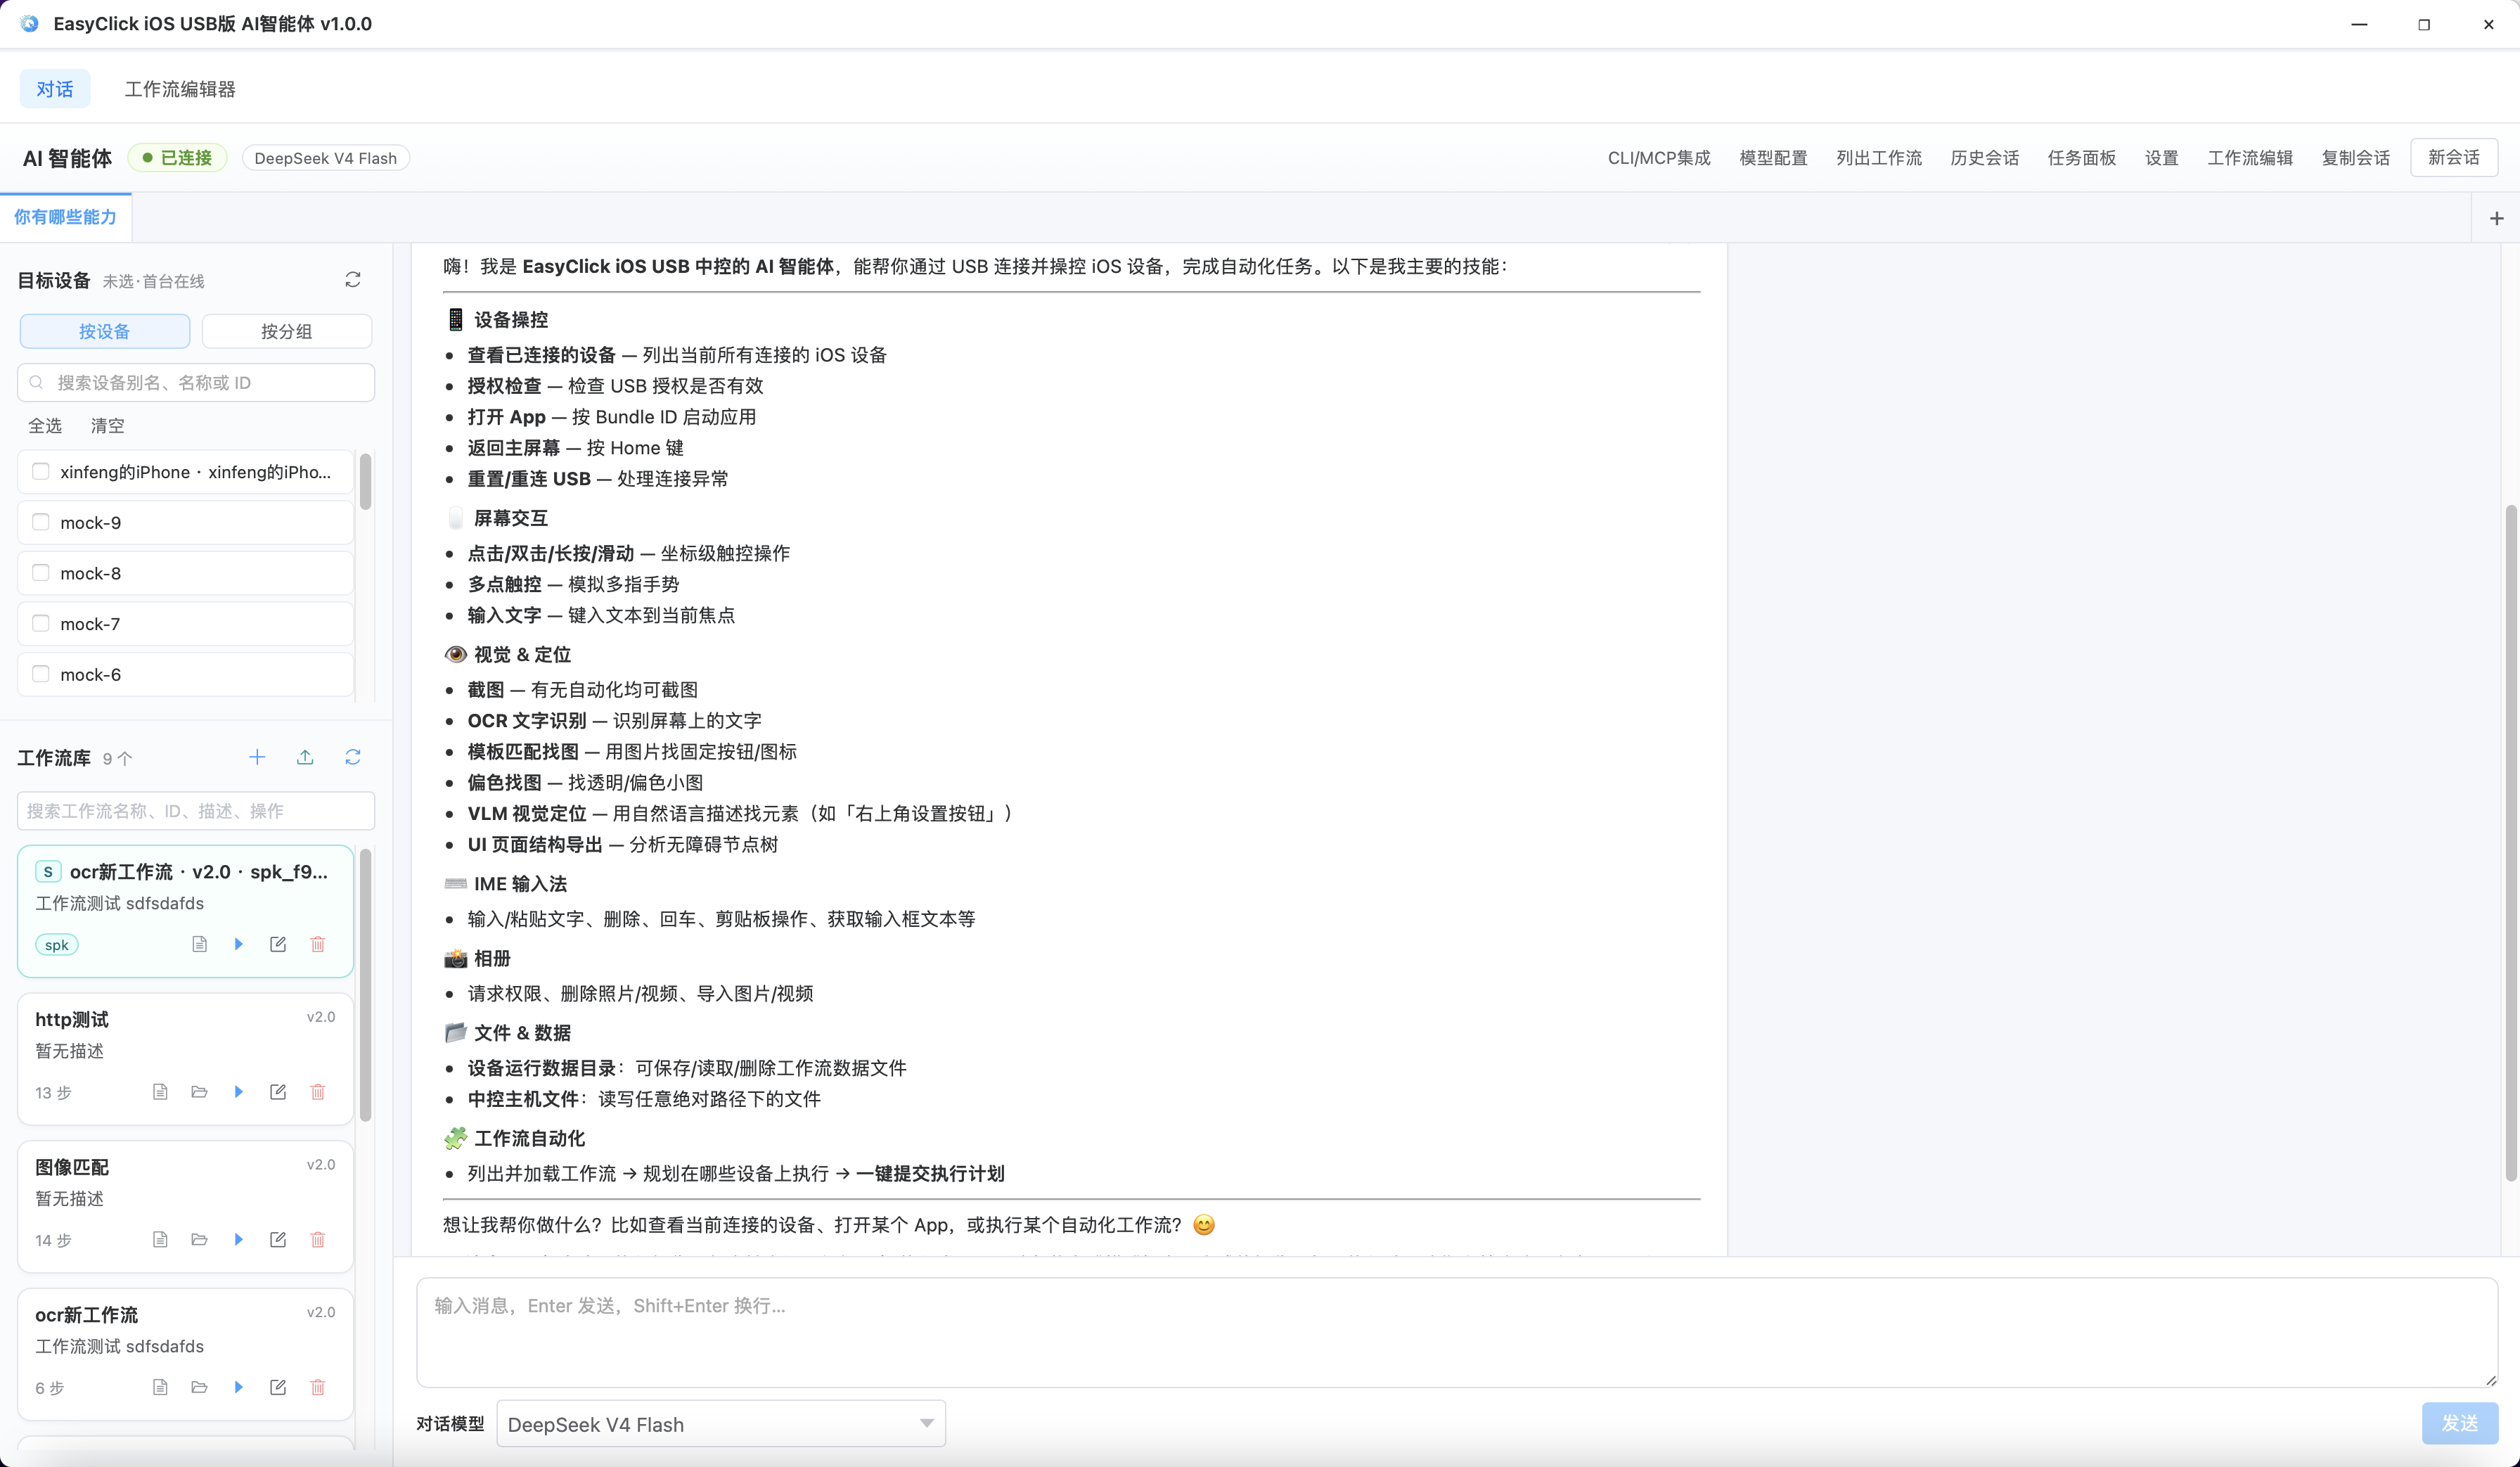Switch to the 对话 tab
Image resolution: width=2520 pixels, height=1467 pixels.
click(55, 89)
